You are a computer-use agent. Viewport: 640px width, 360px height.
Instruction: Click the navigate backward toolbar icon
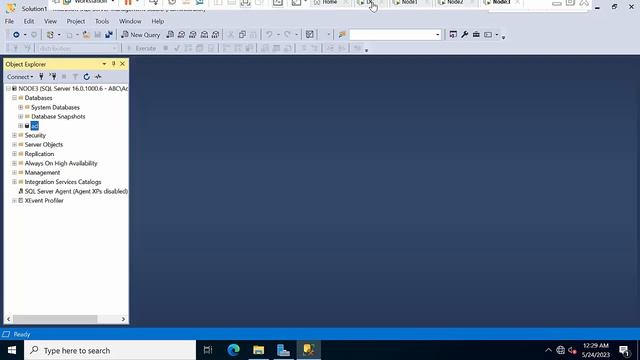point(16,35)
